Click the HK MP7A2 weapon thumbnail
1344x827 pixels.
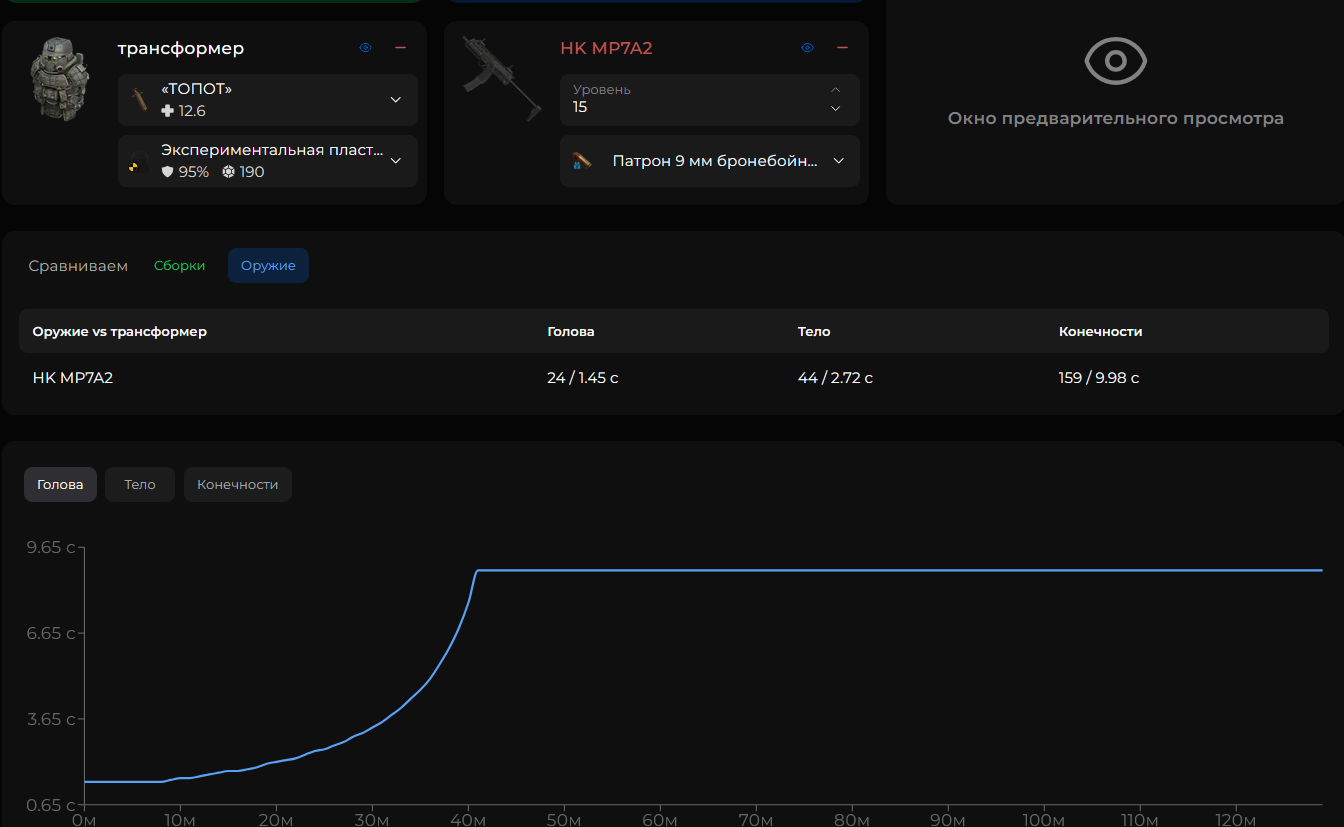tap(502, 79)
